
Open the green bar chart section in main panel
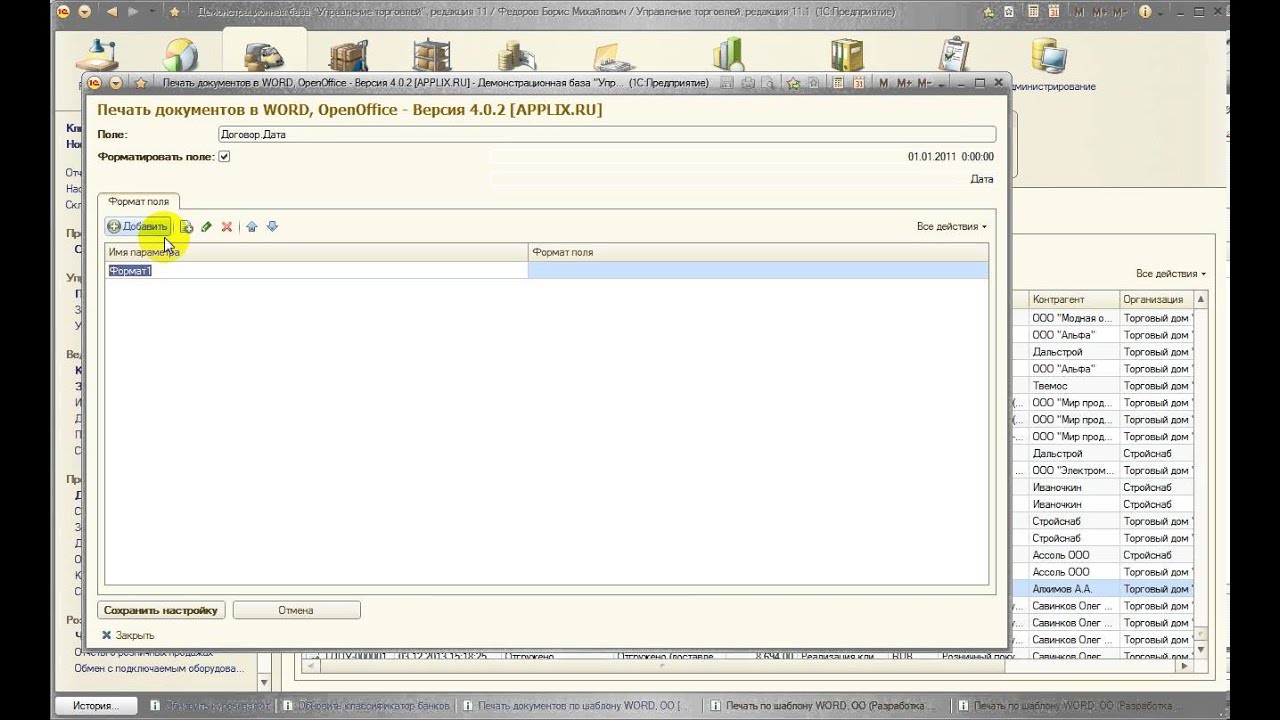pos(729,53)
